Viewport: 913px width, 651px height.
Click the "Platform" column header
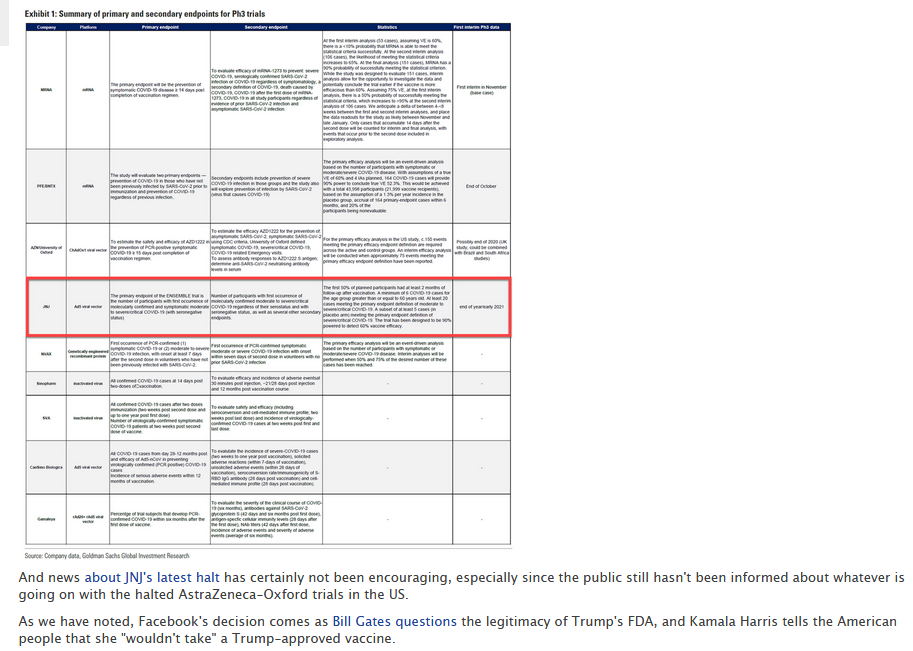(88, 27)
